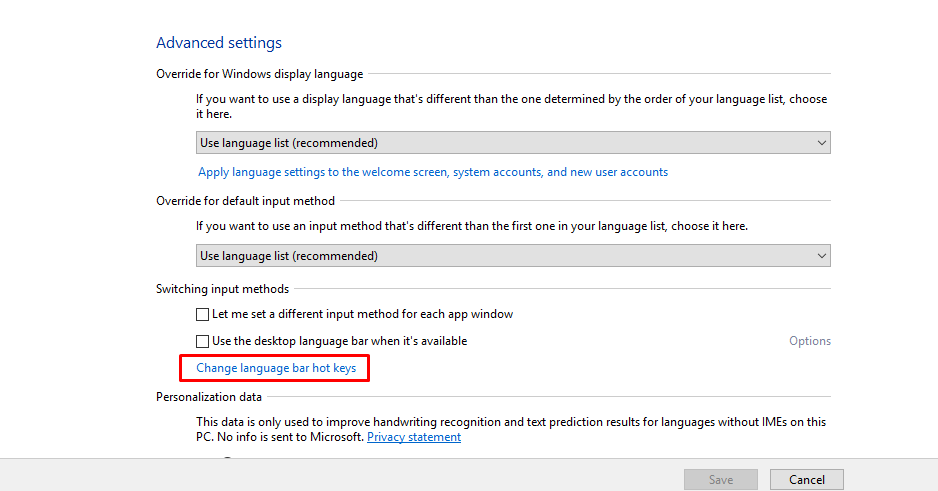
Task: Open Apply language settings to welcome screen link
Action: point(433,172)
